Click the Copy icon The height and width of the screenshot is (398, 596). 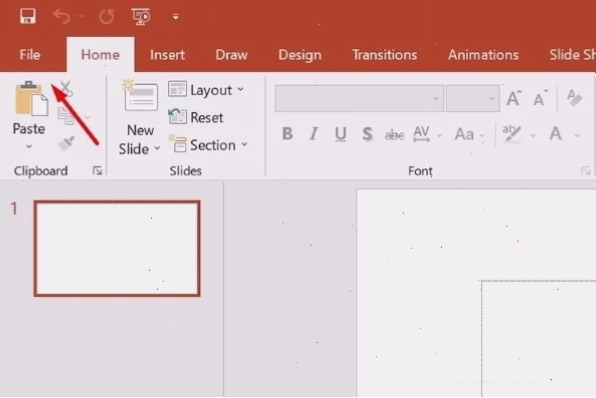[x=66, y=116]
